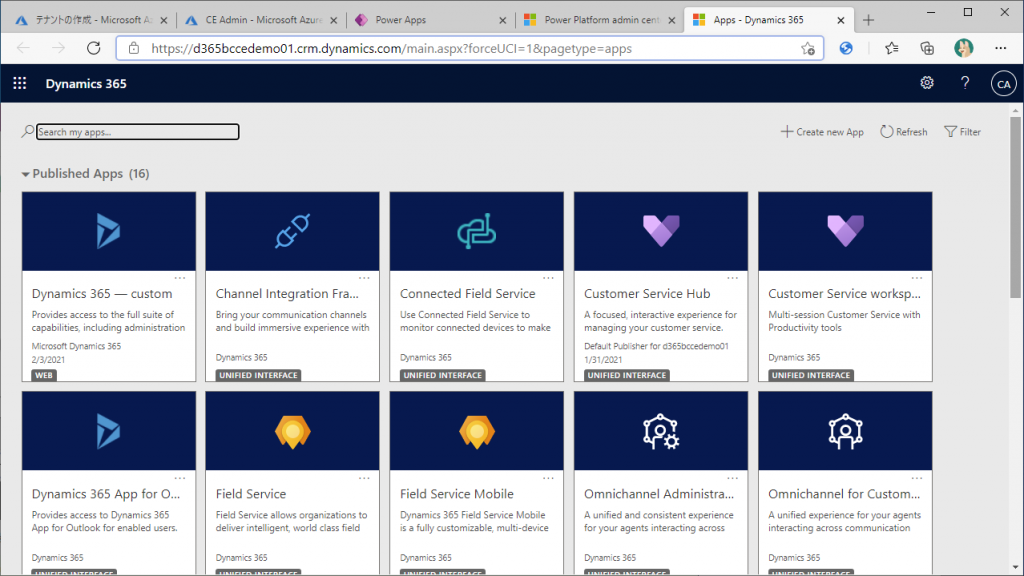Click the Connected Field Service tile icon
The image size is (1024, 576).
click(x=477, y=231)
